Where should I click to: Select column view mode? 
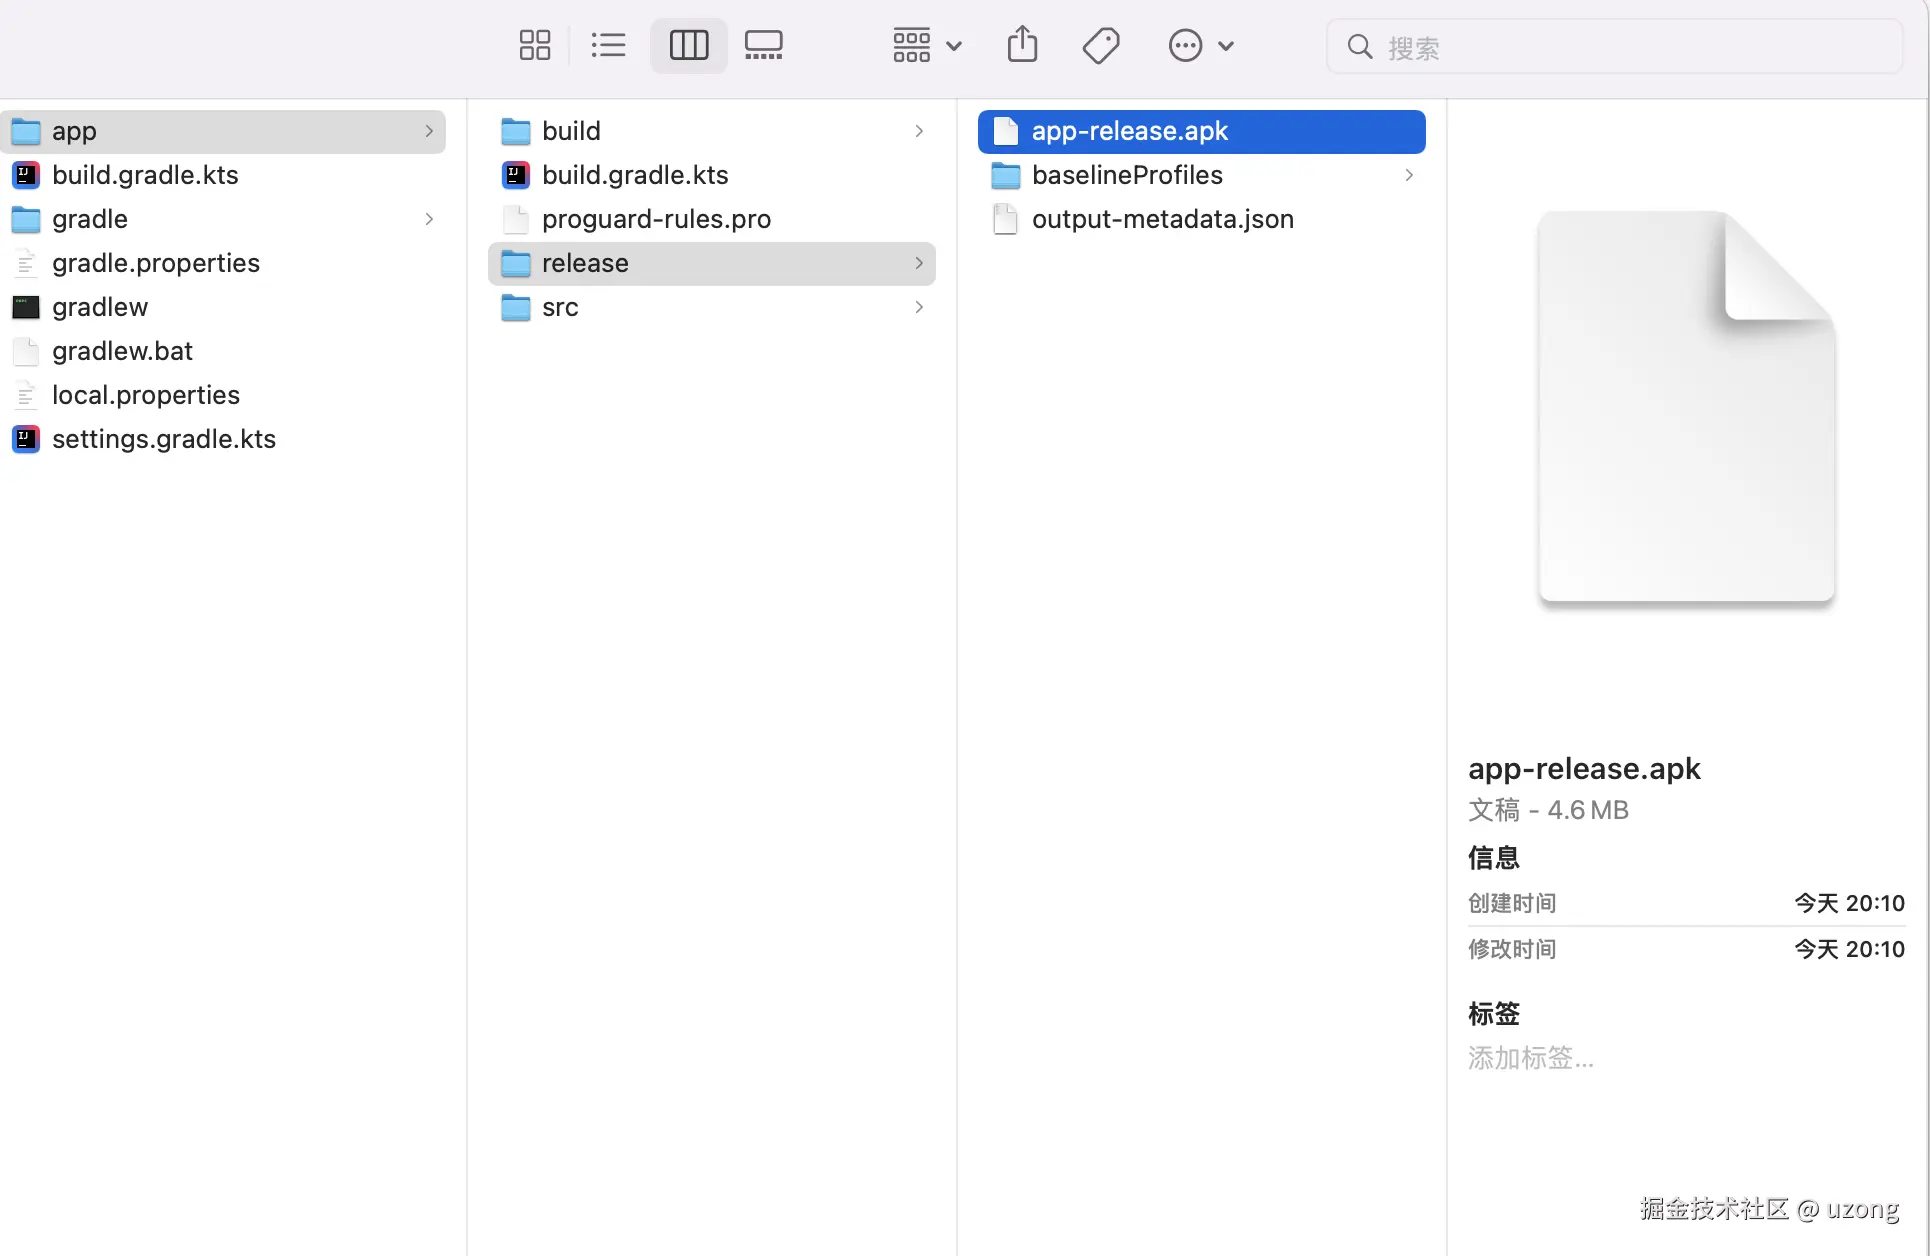[688, 45]
